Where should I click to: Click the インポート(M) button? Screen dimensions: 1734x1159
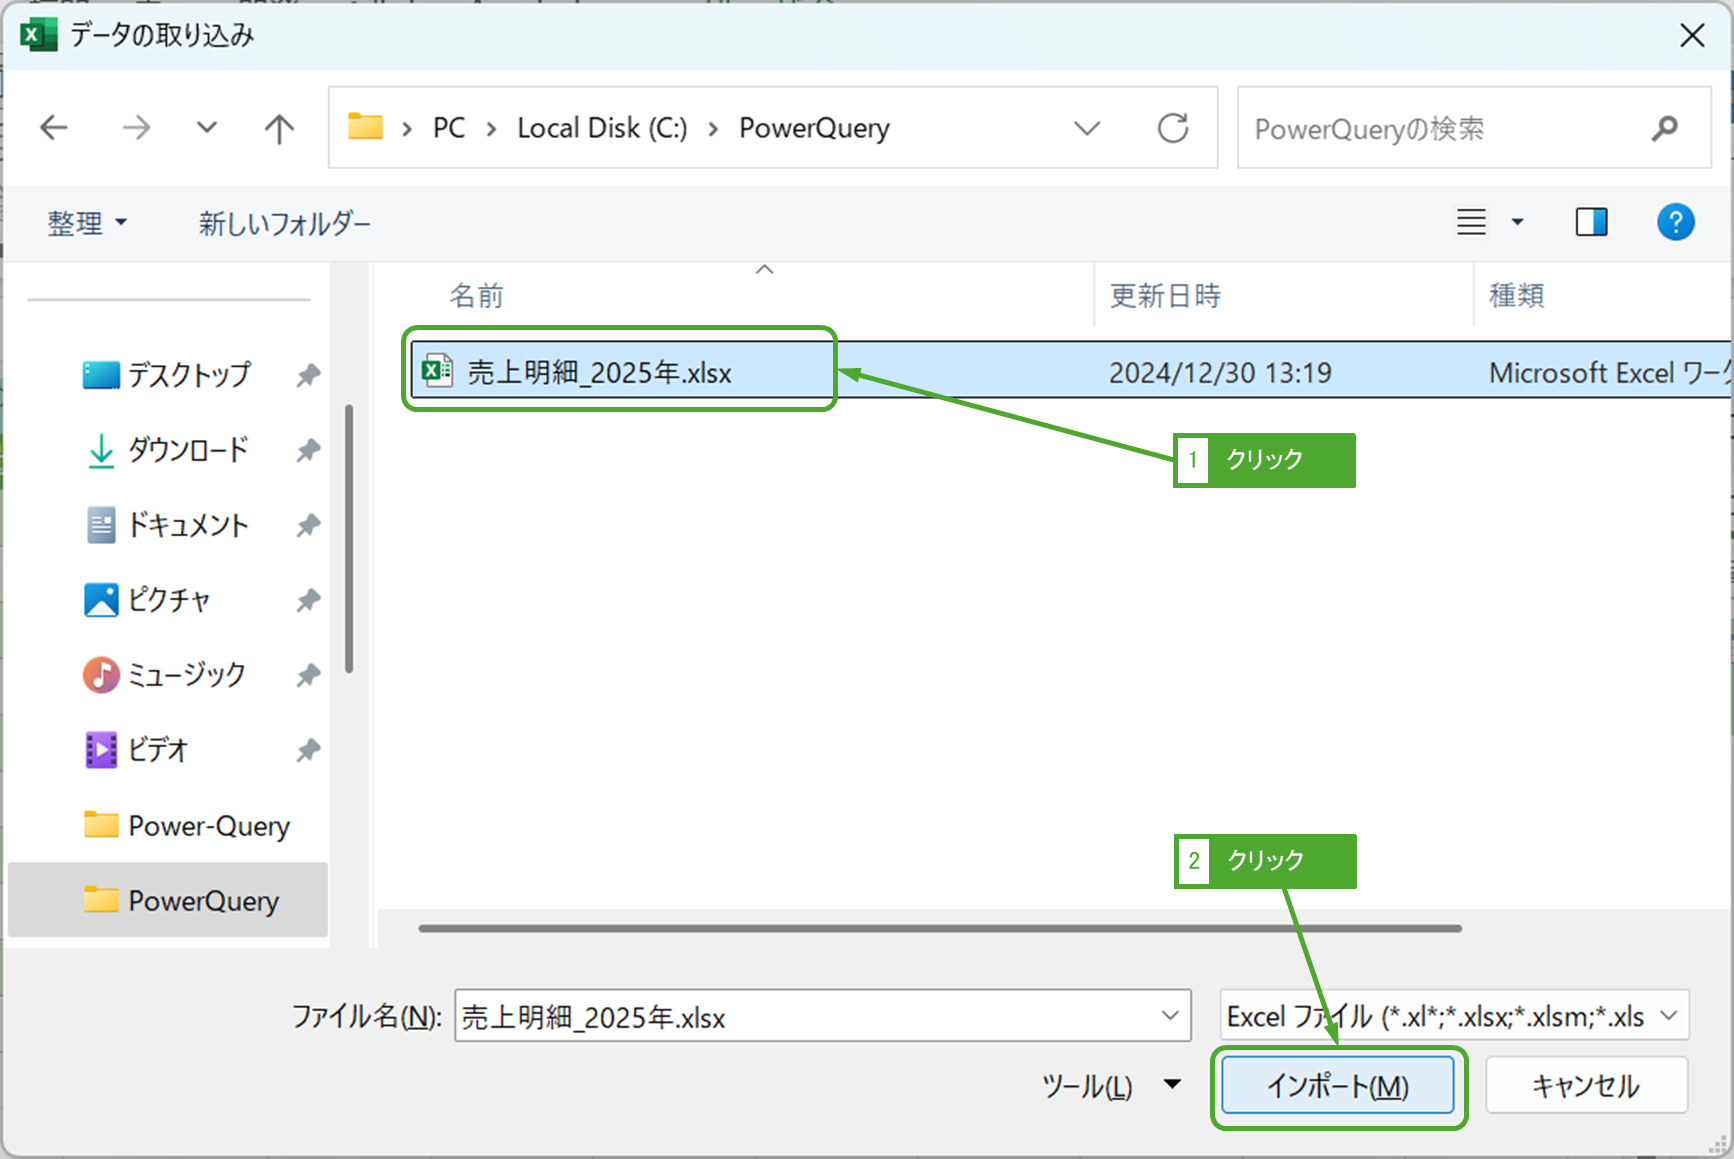coord(1337,1086)
